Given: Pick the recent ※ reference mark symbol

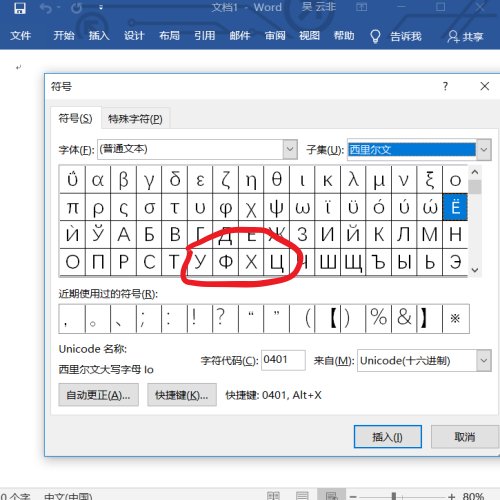Looking at the screenshot, I should pos(456,319).
